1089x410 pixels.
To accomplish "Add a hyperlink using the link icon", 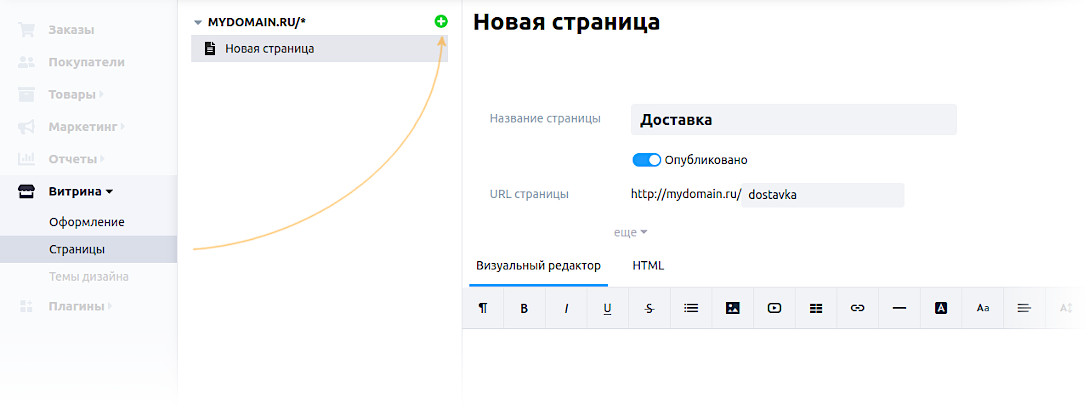I will (x=857, y=309).
